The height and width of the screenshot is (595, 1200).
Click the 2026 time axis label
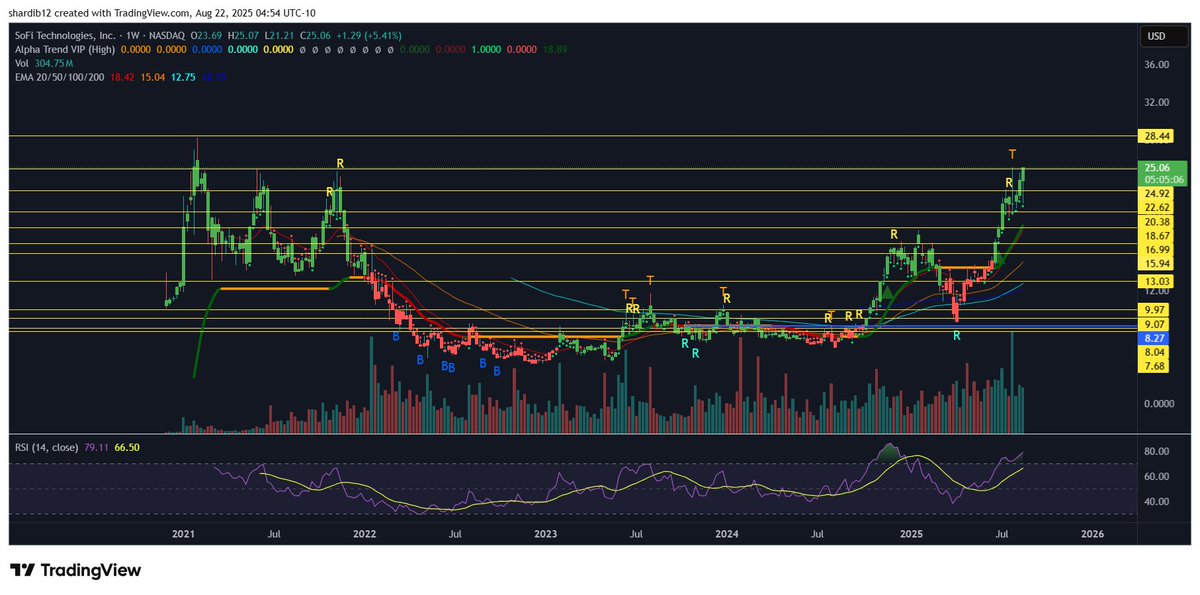click(1092, 535)
